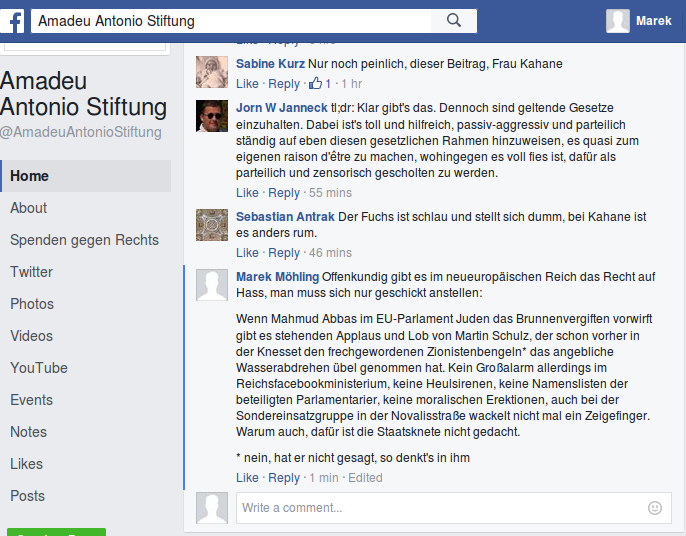Open the Notes section

[28, 431]
